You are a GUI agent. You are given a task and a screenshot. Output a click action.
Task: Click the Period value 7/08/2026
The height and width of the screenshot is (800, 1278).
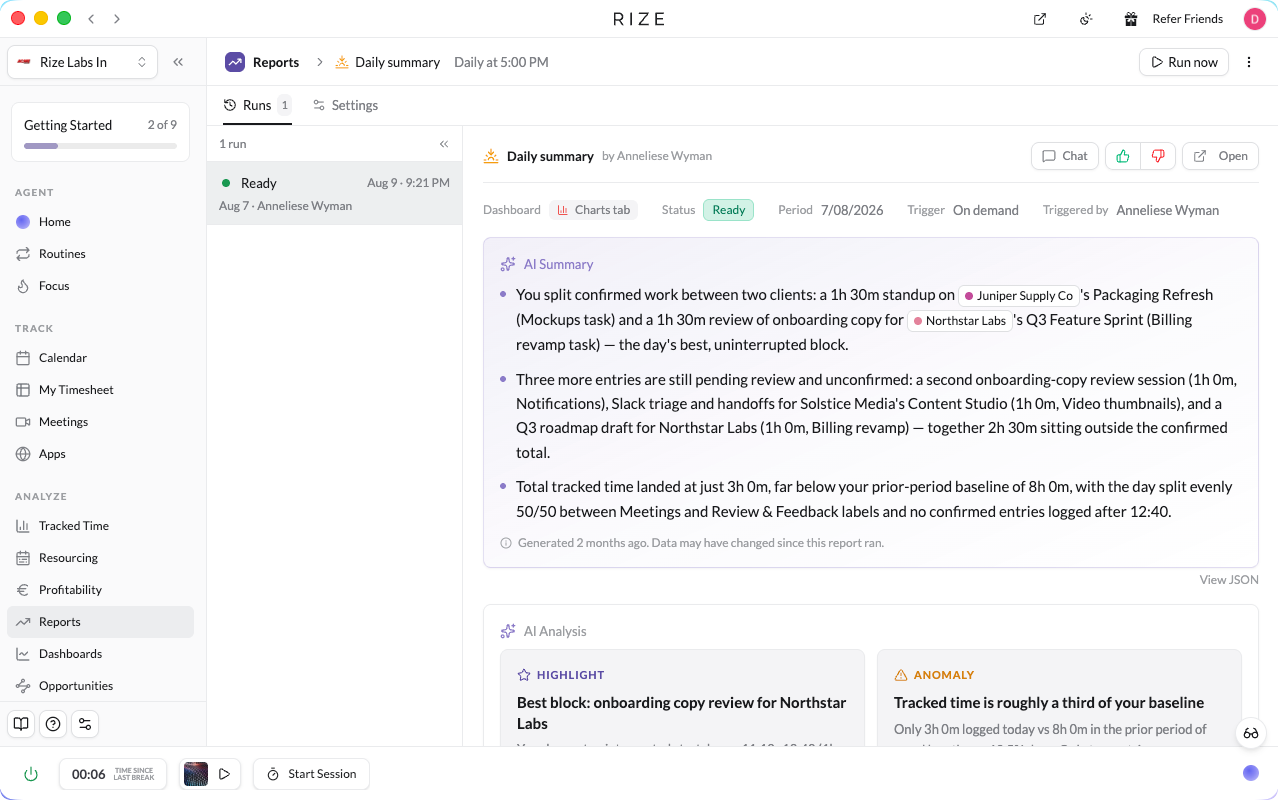(x=852, y=210)
